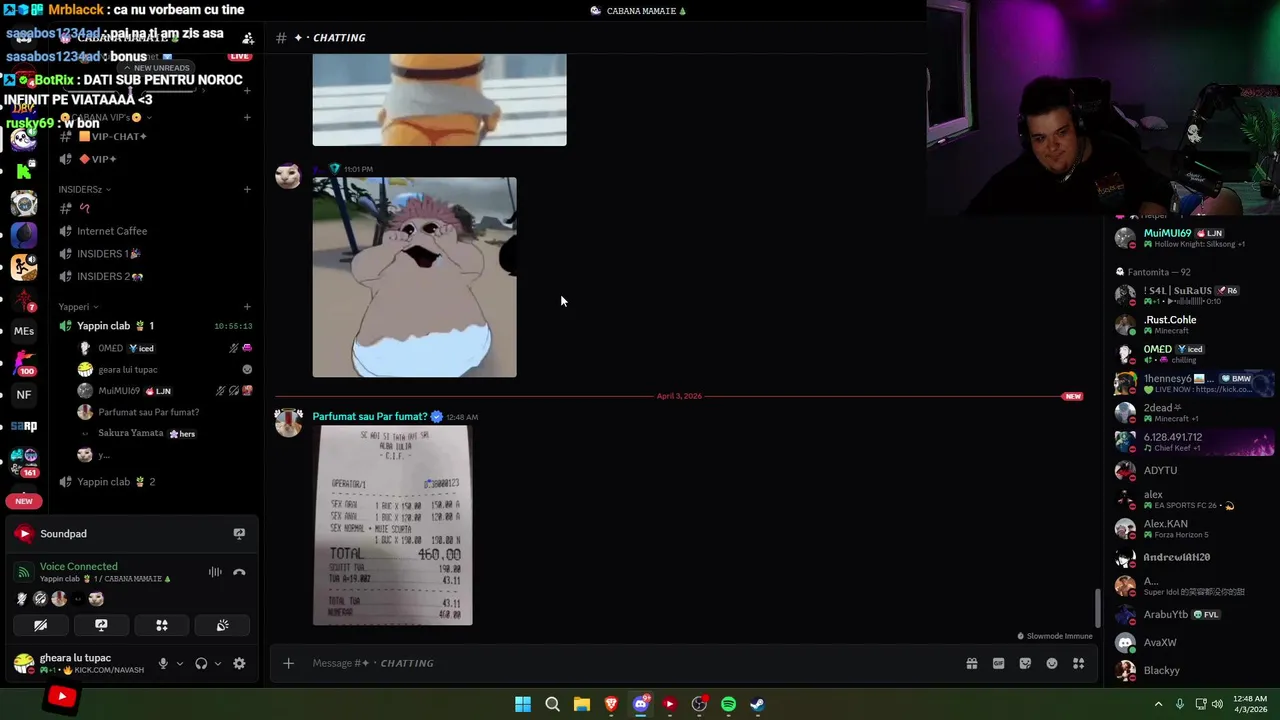Open the server with 100 badge
Image resolution: width=1280 pixels, height=720 pixels.
(24, 363)
